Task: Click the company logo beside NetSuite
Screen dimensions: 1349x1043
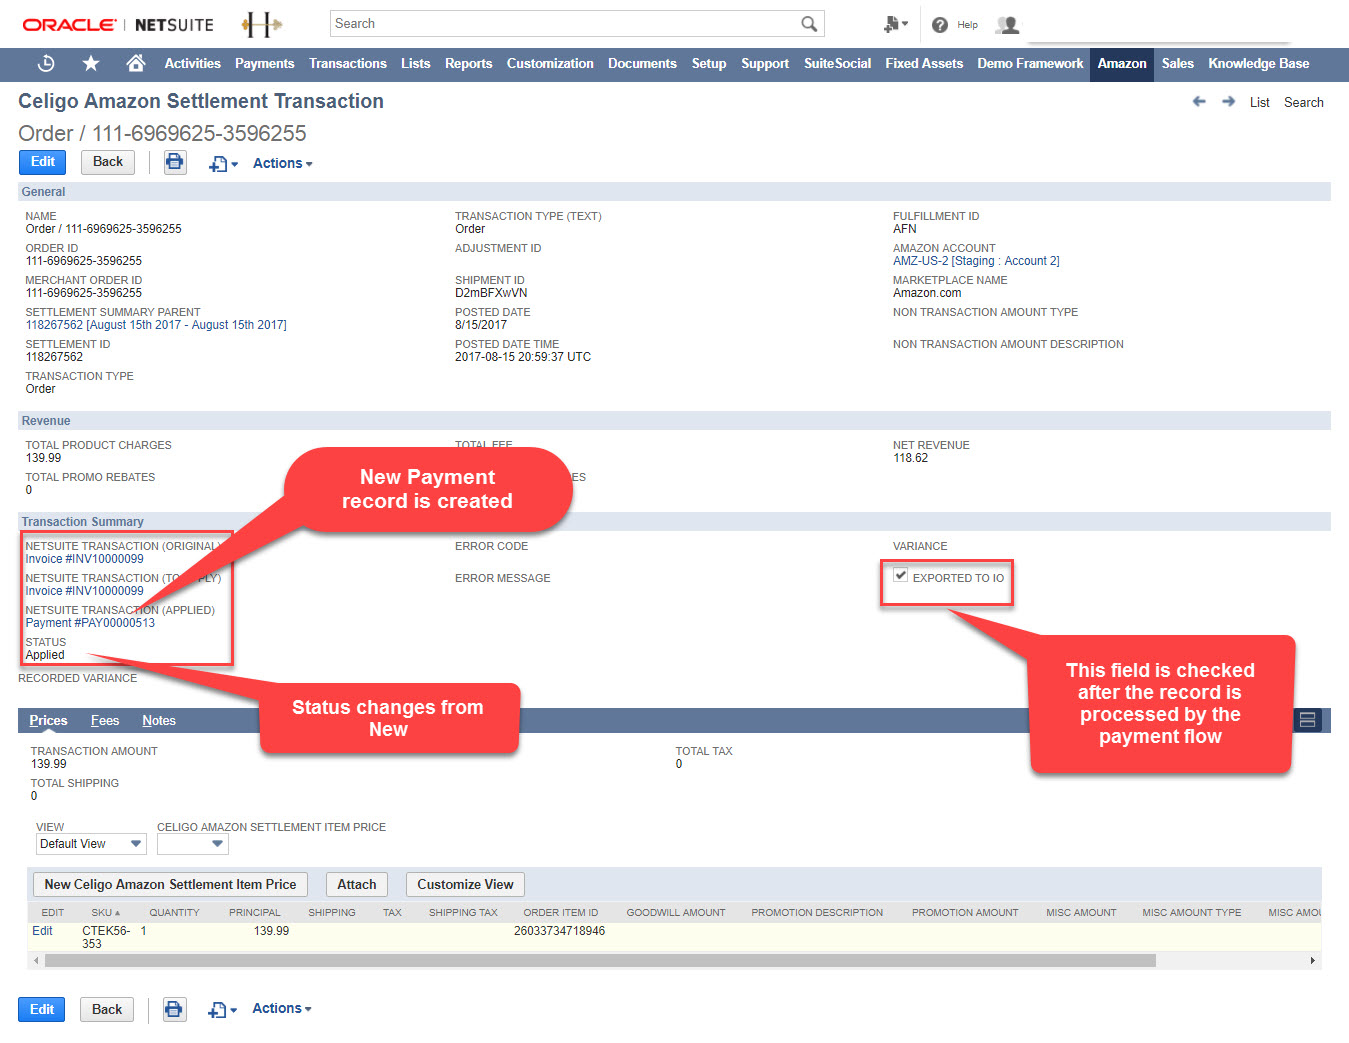Action: coord(262,25)
